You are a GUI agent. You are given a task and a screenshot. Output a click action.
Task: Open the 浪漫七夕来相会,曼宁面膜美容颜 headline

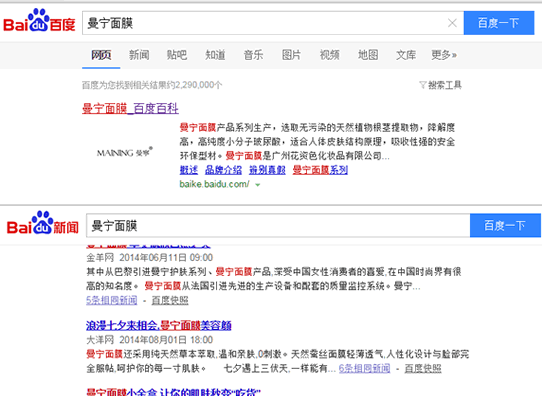pyautogui.click(x=159, y=325)
